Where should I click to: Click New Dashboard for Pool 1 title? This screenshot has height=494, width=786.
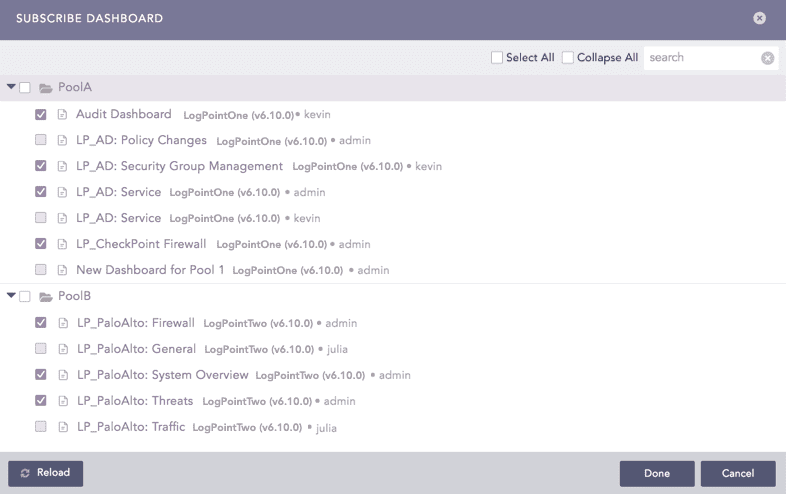coord(150,270)
